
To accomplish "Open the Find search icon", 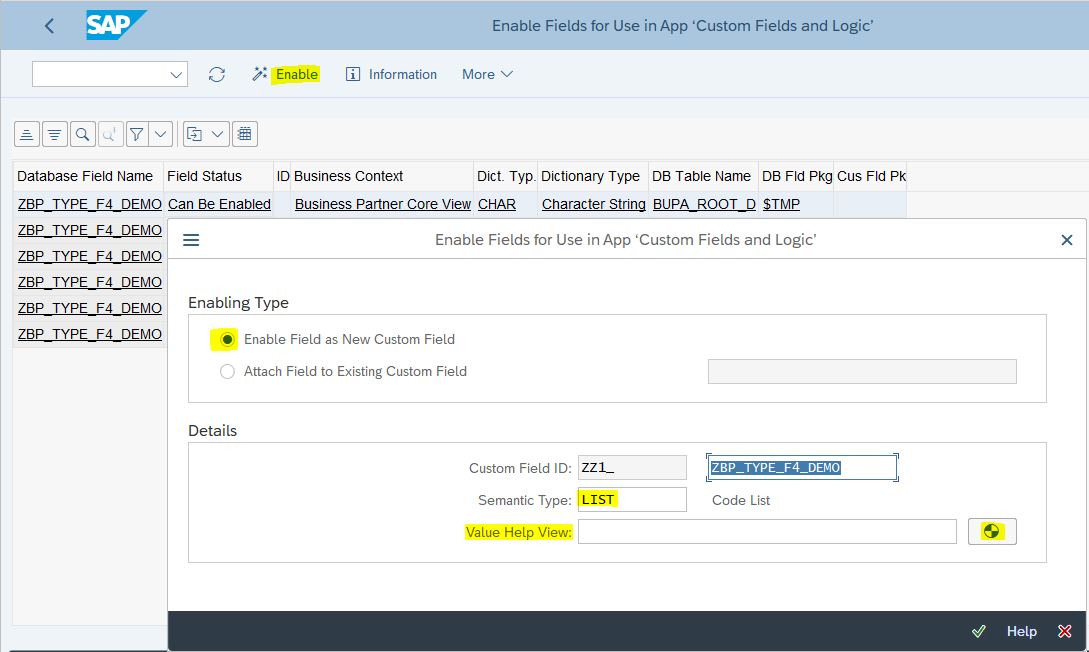I will coord(82,133).
